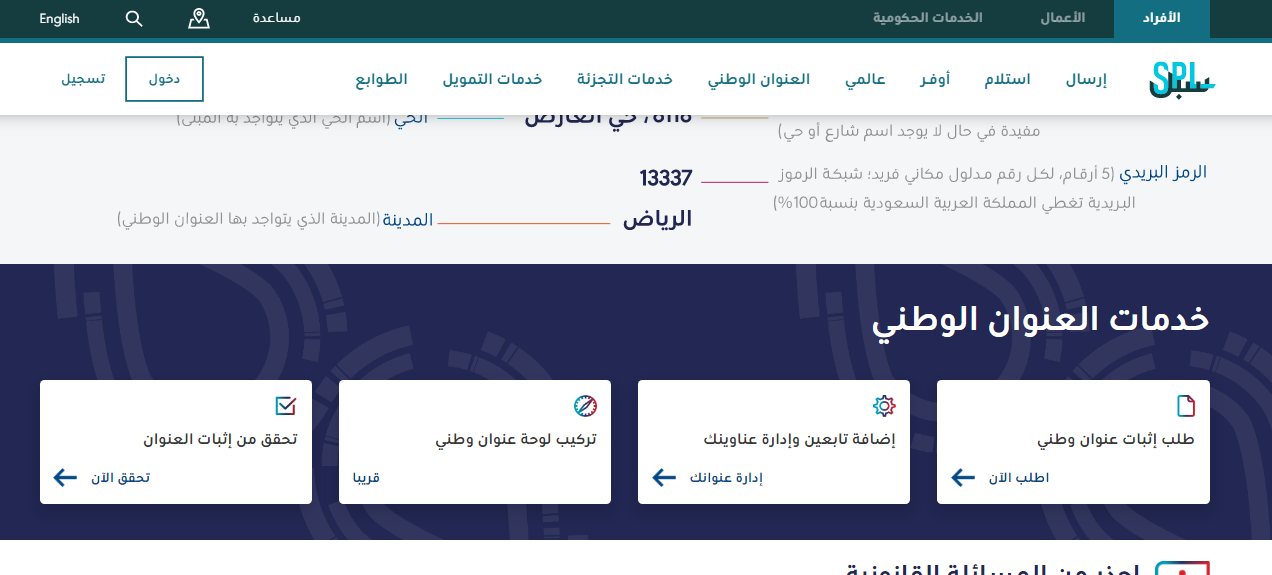
Task: Click arrow beside اطلب الآن
Action: 963,477
